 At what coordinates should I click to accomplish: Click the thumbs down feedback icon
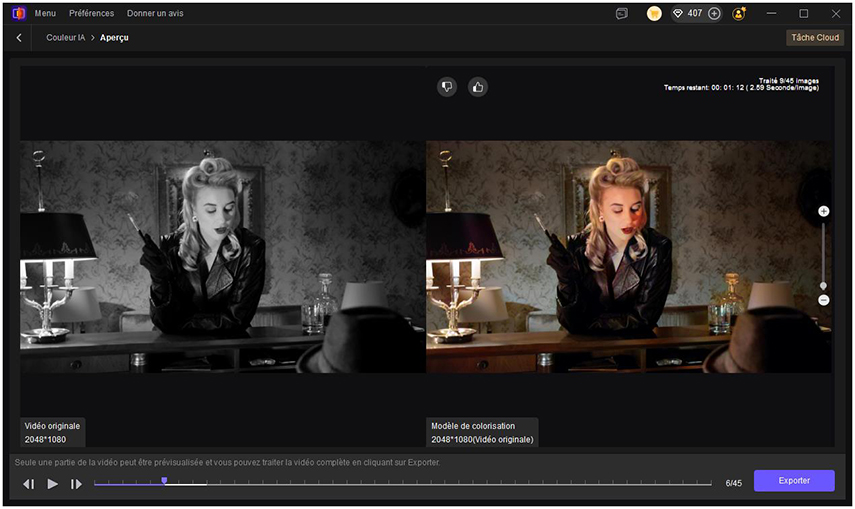[x=447, y=87]
